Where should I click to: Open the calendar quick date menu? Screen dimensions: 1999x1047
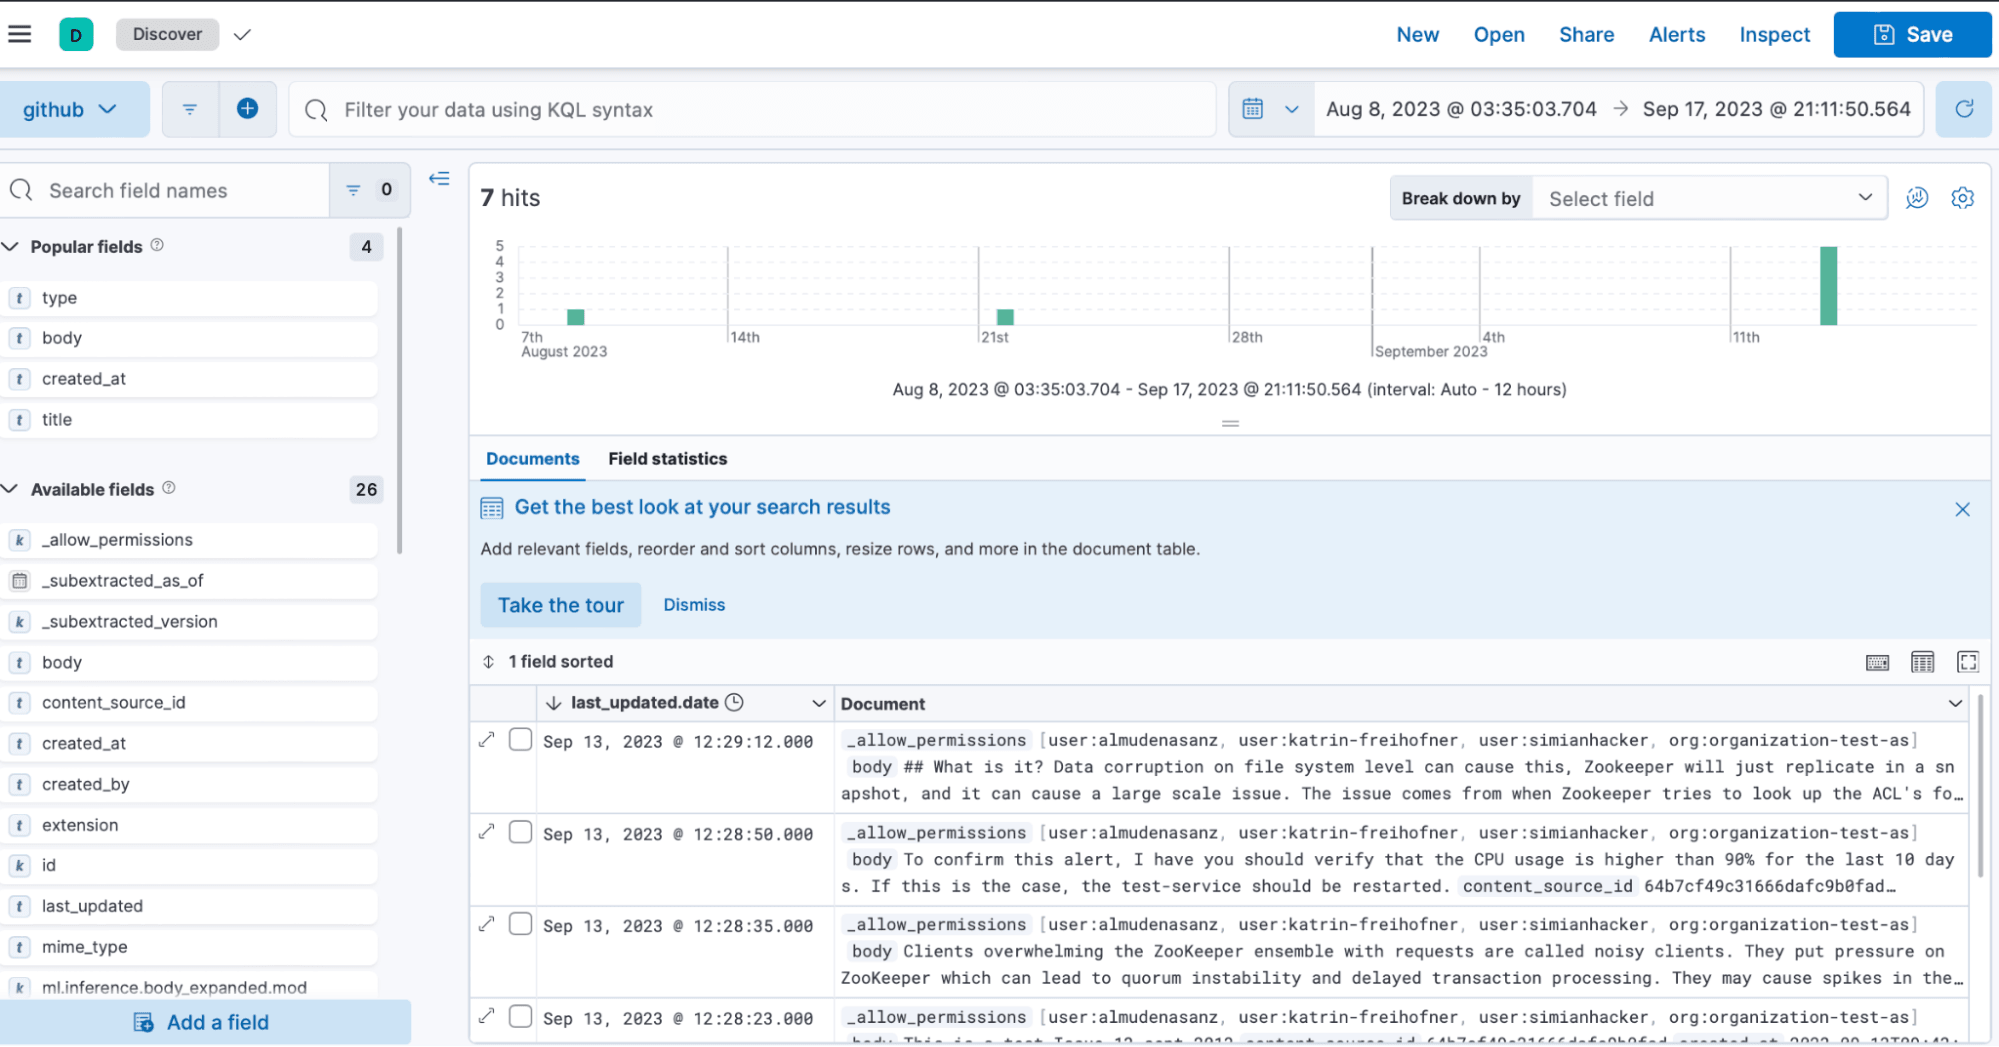coord(1269,109)
